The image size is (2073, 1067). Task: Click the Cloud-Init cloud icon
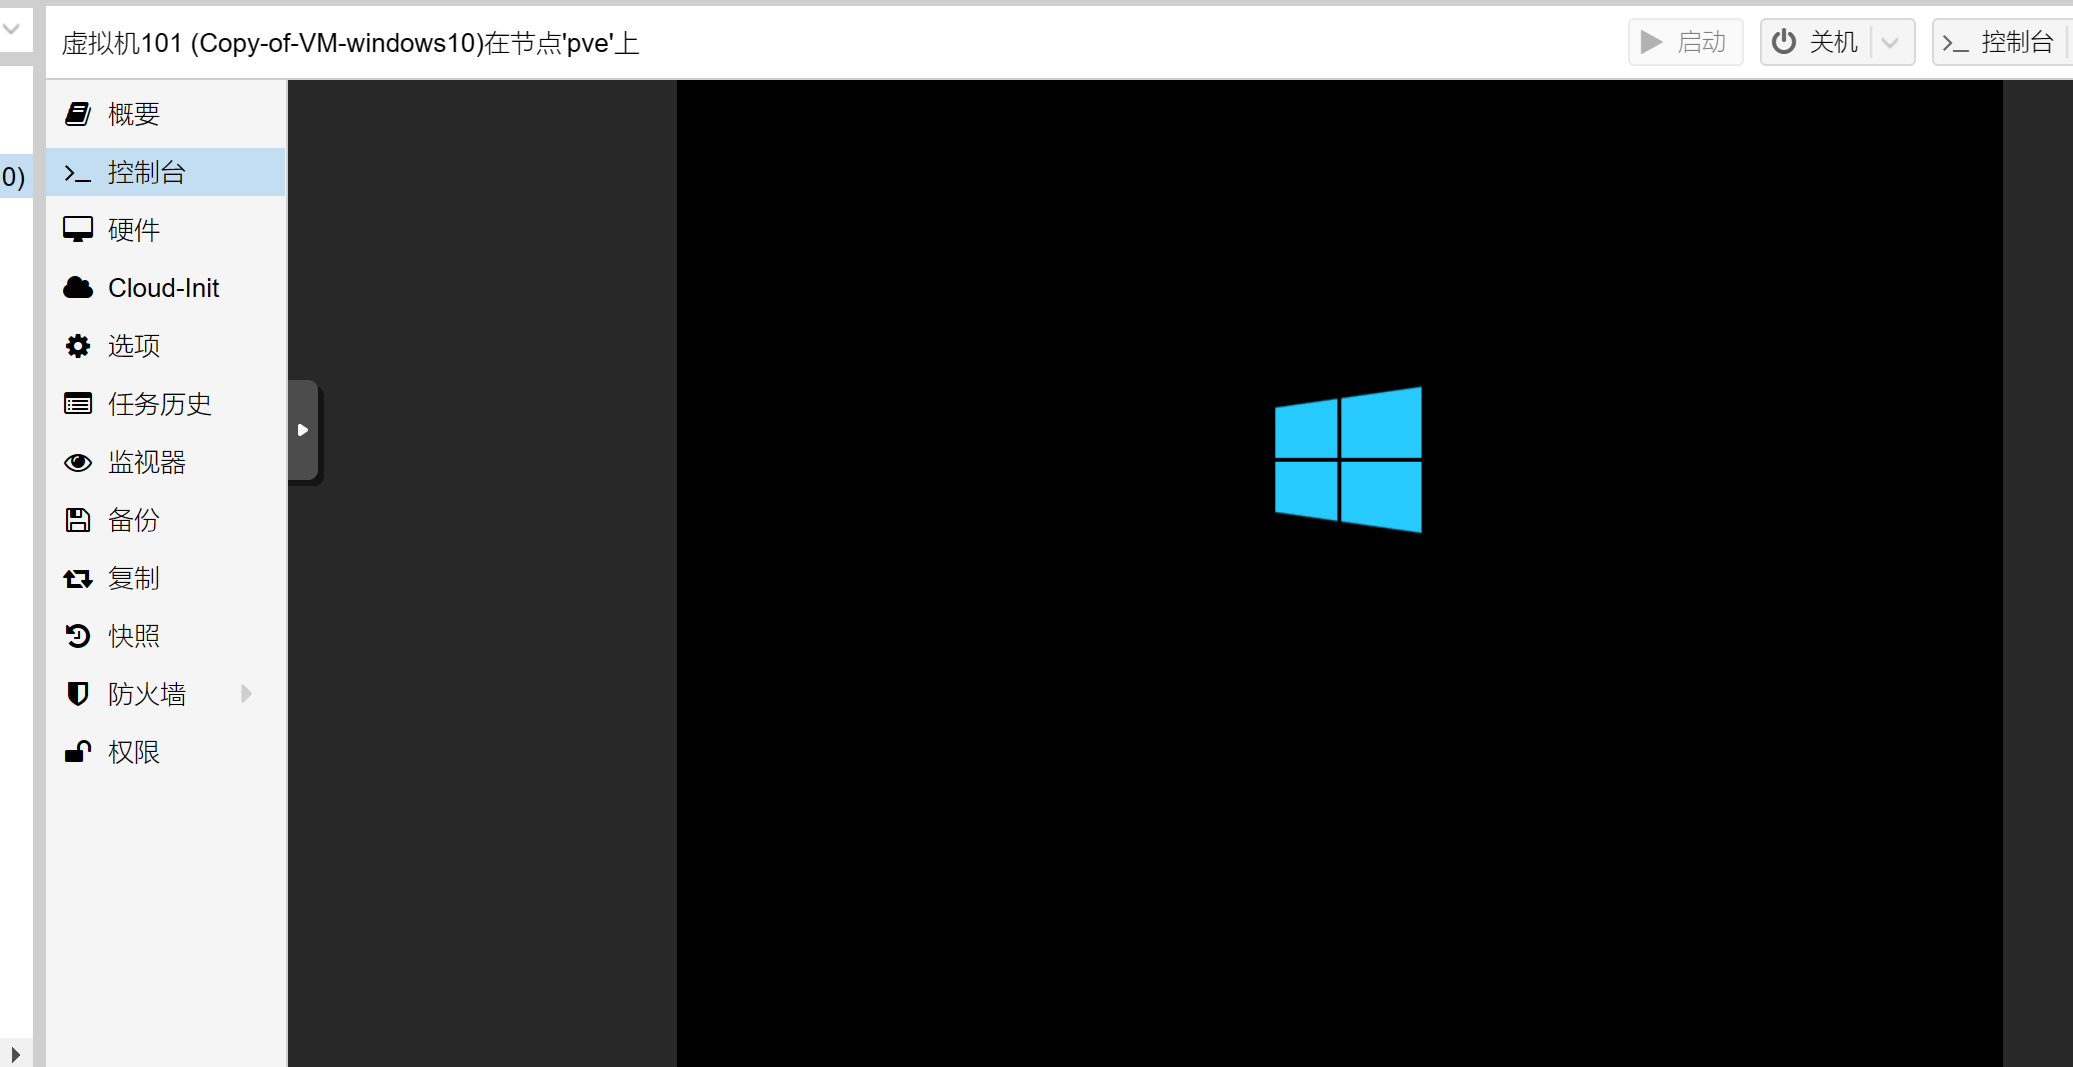pos(78,288)
